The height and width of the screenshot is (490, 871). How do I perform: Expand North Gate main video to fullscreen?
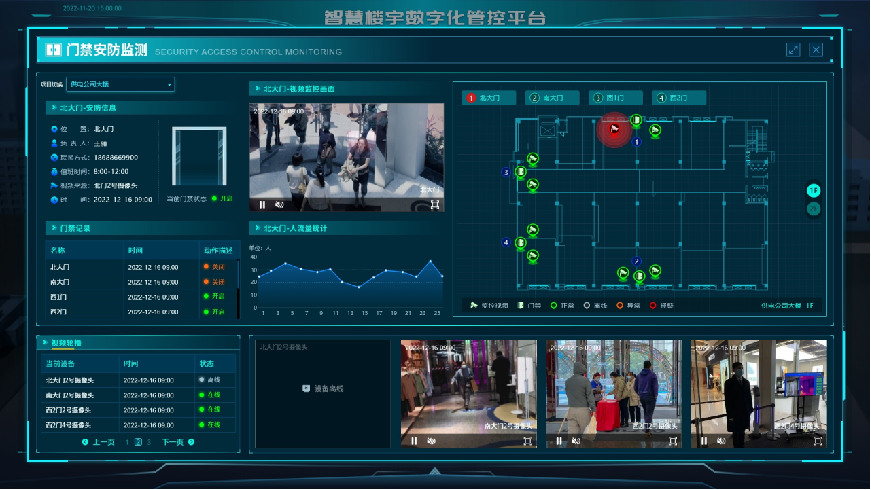(435, 204)
